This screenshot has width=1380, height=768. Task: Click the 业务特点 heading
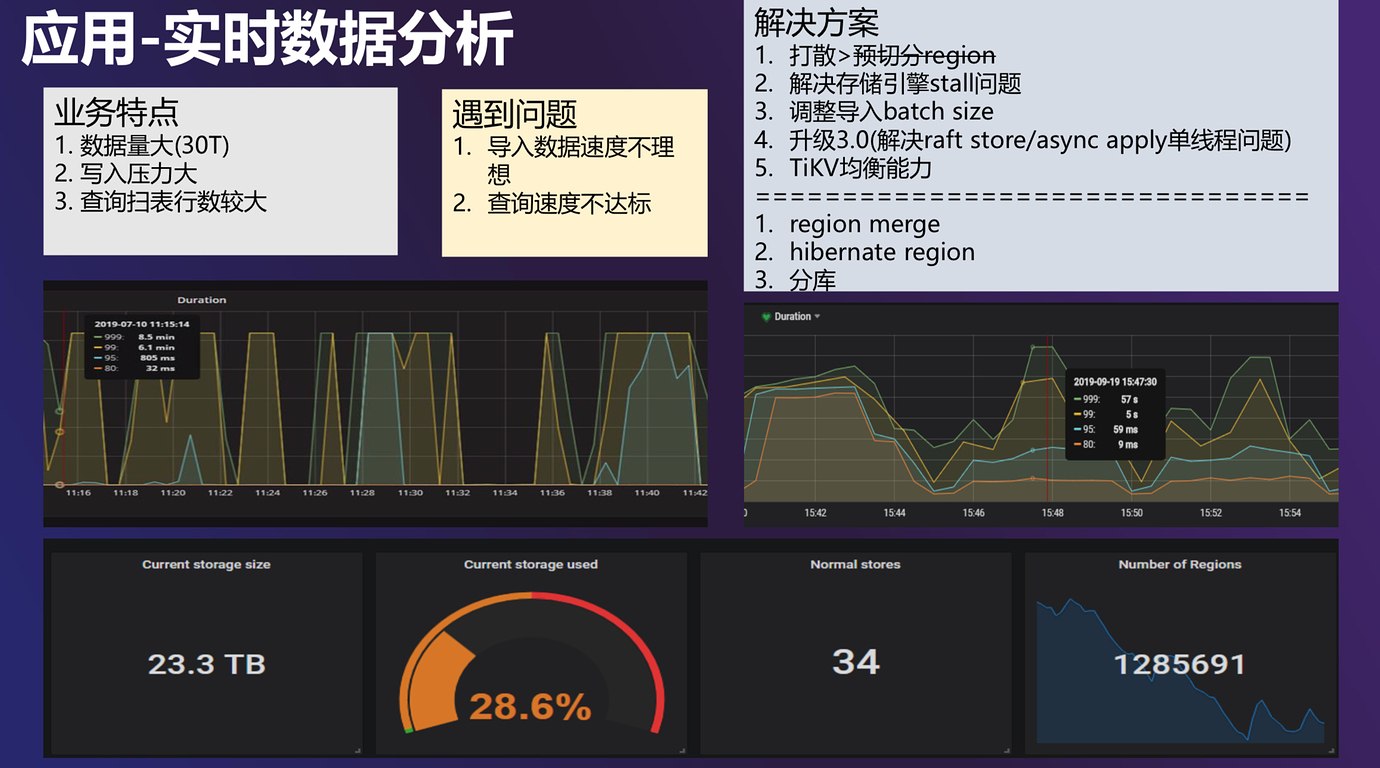[x=117, y=113]
